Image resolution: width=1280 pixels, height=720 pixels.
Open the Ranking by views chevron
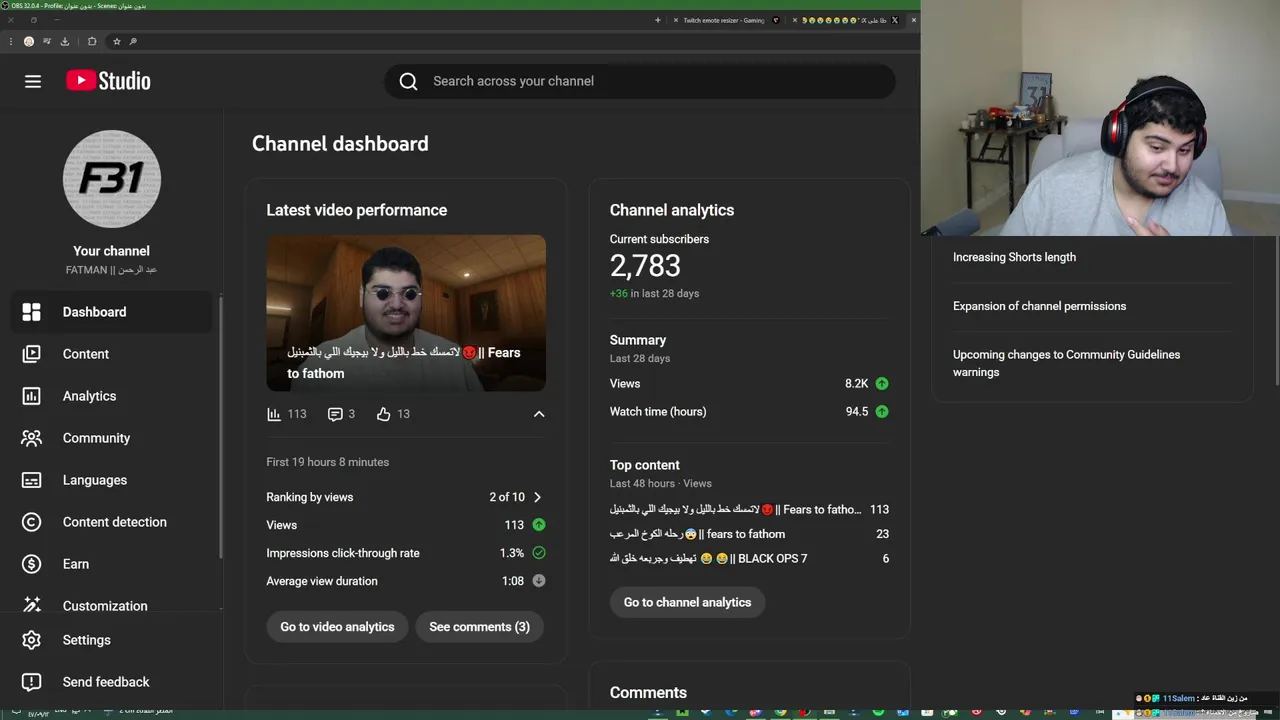[538, 497]
